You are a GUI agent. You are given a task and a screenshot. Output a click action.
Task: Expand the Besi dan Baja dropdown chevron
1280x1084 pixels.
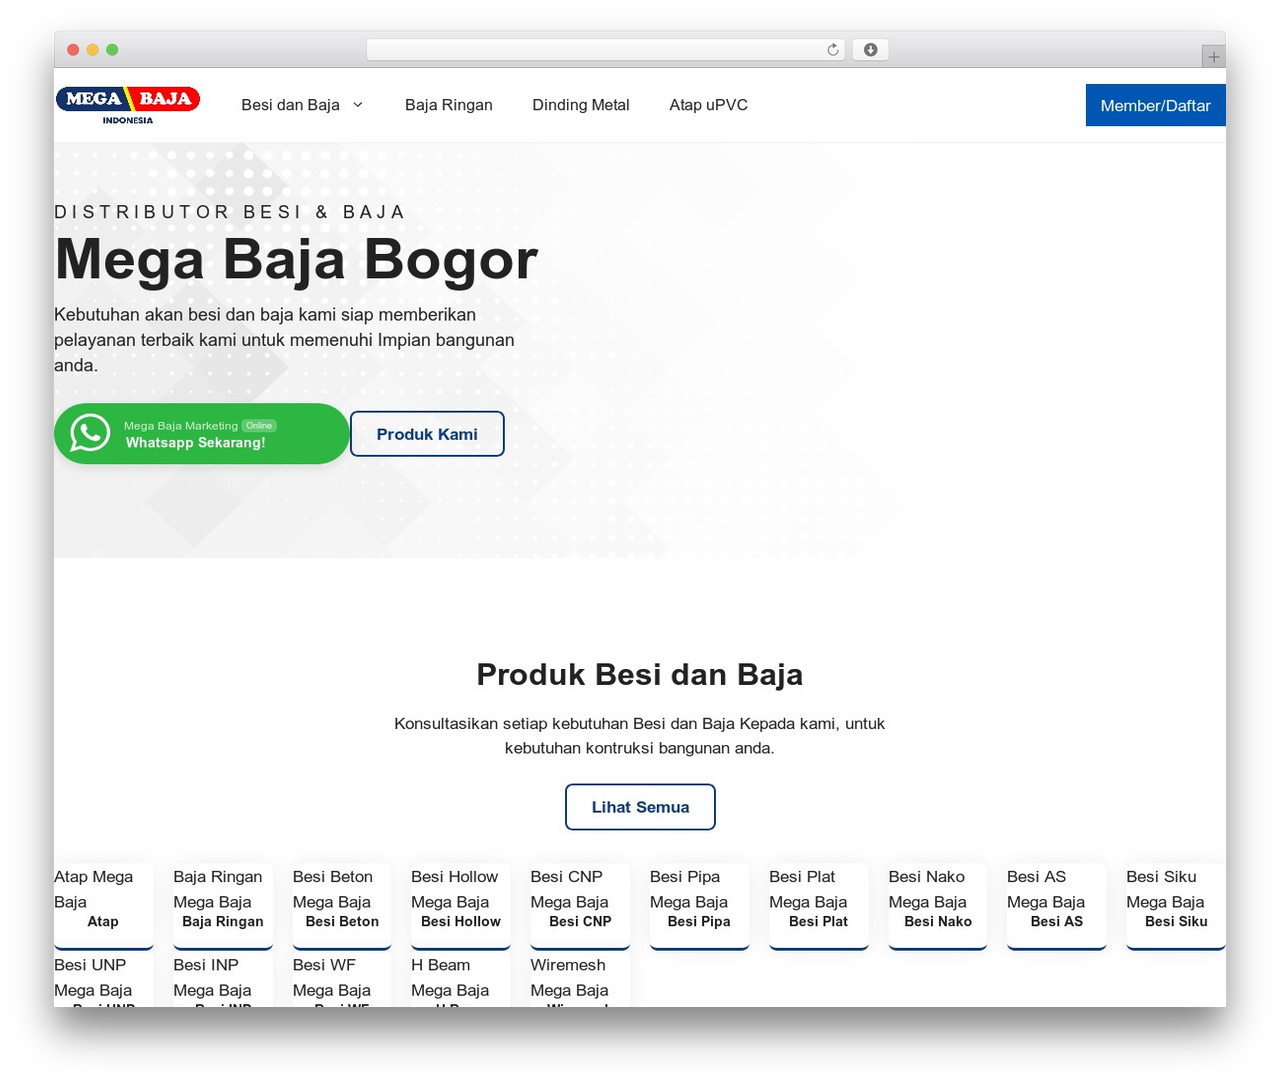click(358, 105)
